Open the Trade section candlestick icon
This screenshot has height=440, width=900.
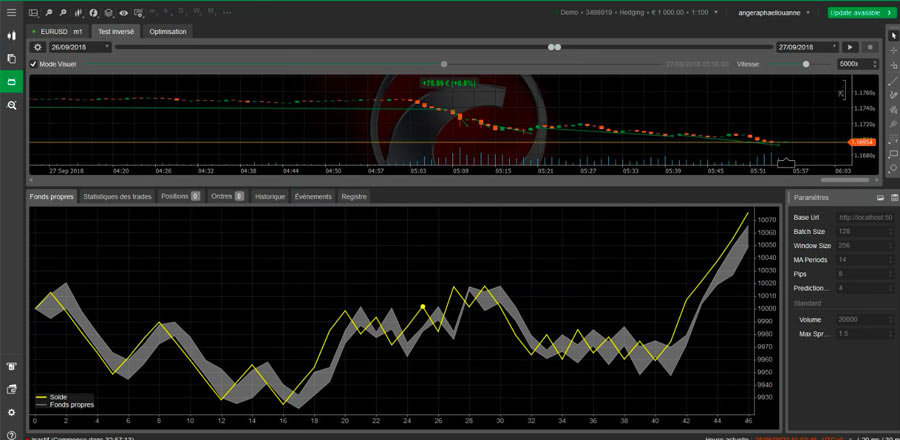coord(11,35)
